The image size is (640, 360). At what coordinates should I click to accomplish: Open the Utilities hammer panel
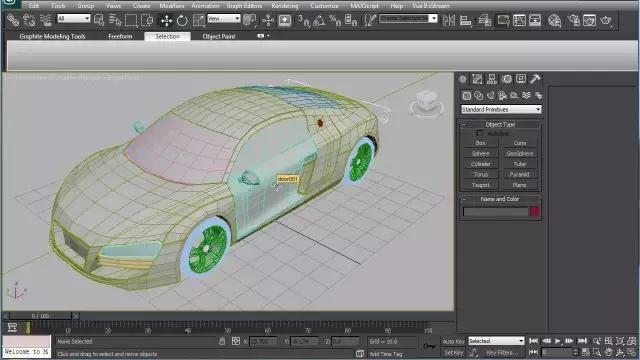(x=535, y=79)
